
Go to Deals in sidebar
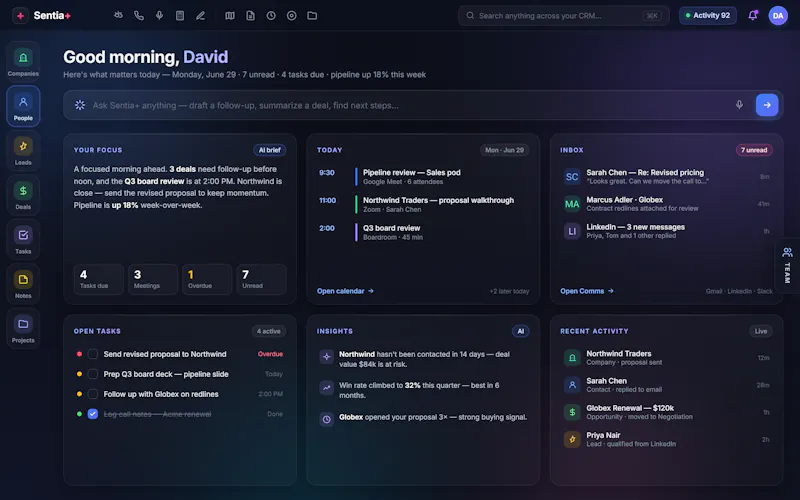23,195
